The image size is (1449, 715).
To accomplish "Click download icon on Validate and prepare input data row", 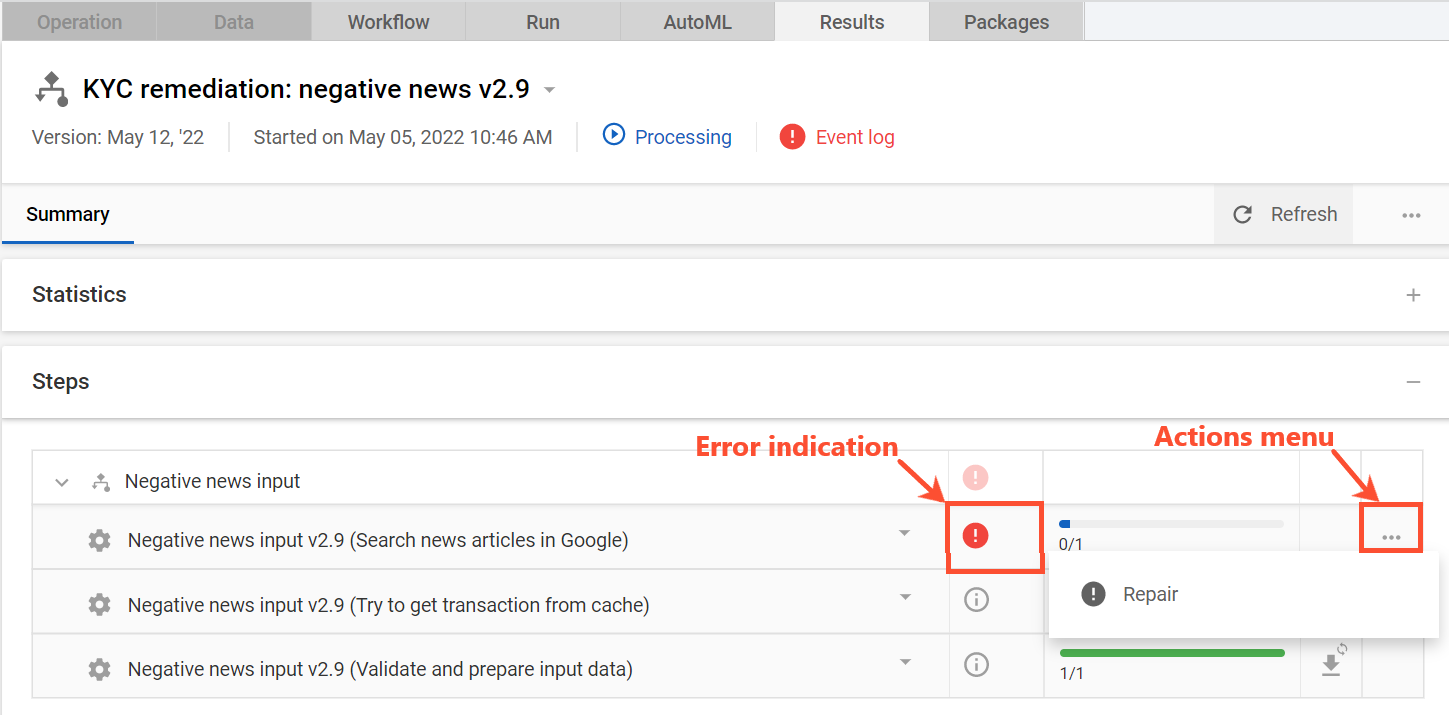I will (1331, 664).
